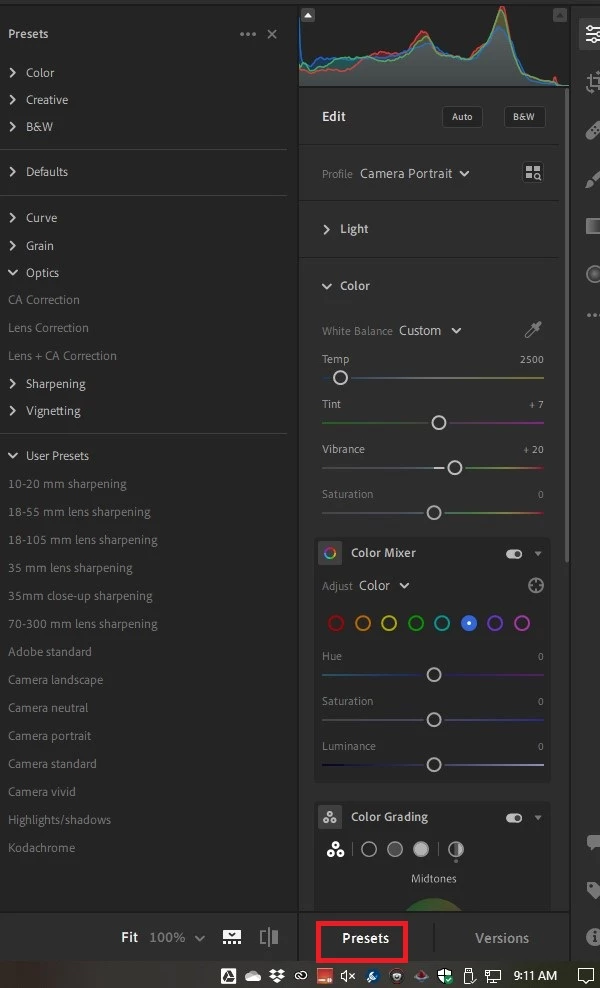Select the Healing bandage tool
This screenshot has height=988, width=600.
tap(592, 131)
